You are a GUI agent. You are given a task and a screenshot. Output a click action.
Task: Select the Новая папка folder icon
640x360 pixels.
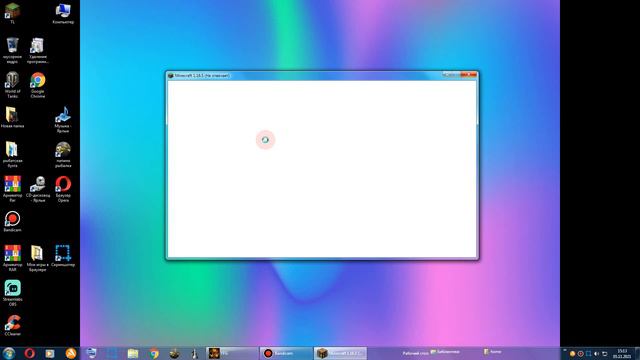[12, 117]
